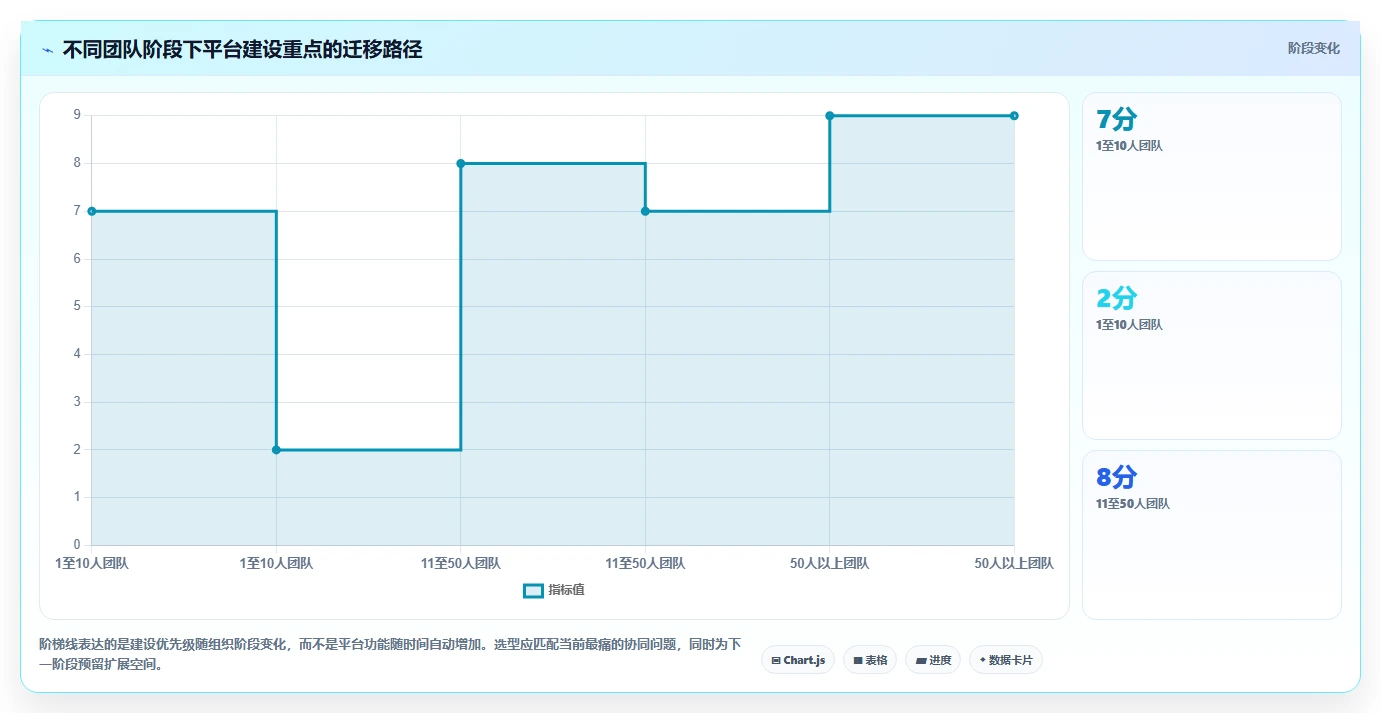Click the chart title 不同团队阶段下平台建设重点的迁移路径
Screen dimensions: 1381x713
(242, 50)
